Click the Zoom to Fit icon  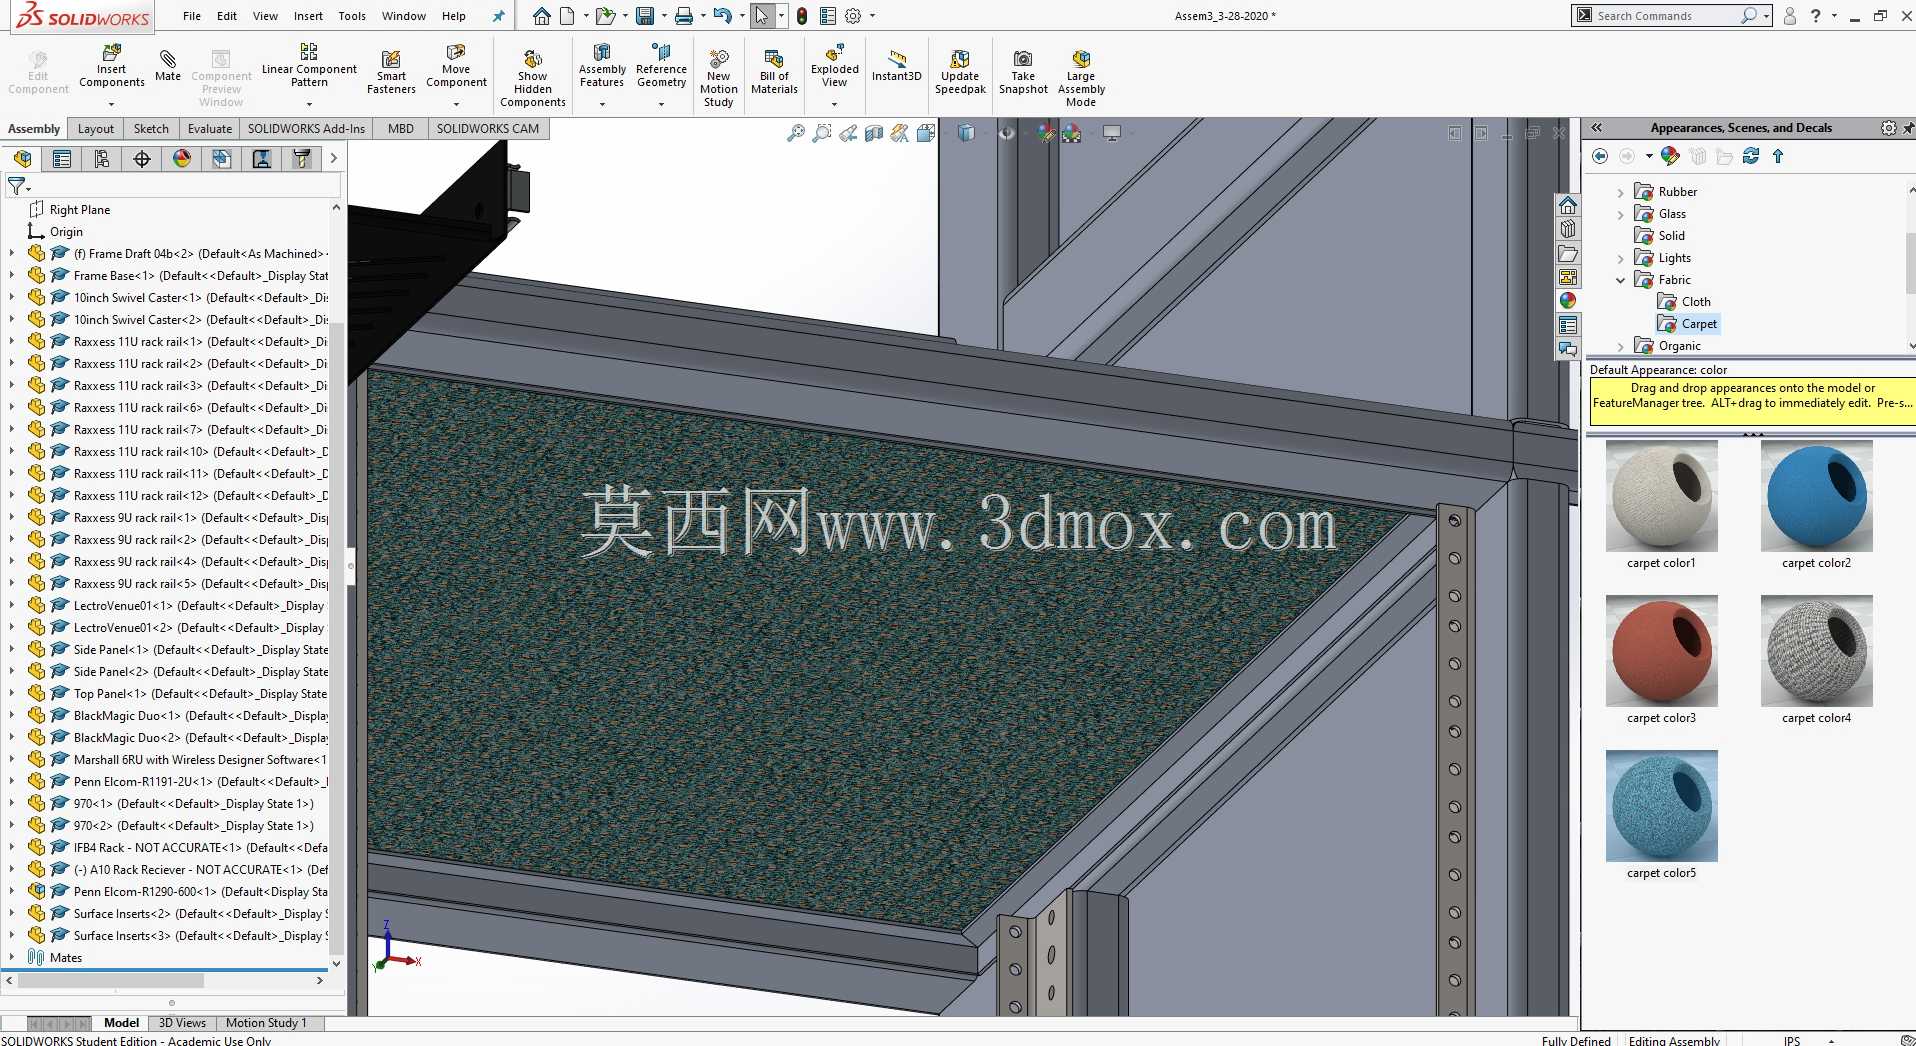point(796,133)
